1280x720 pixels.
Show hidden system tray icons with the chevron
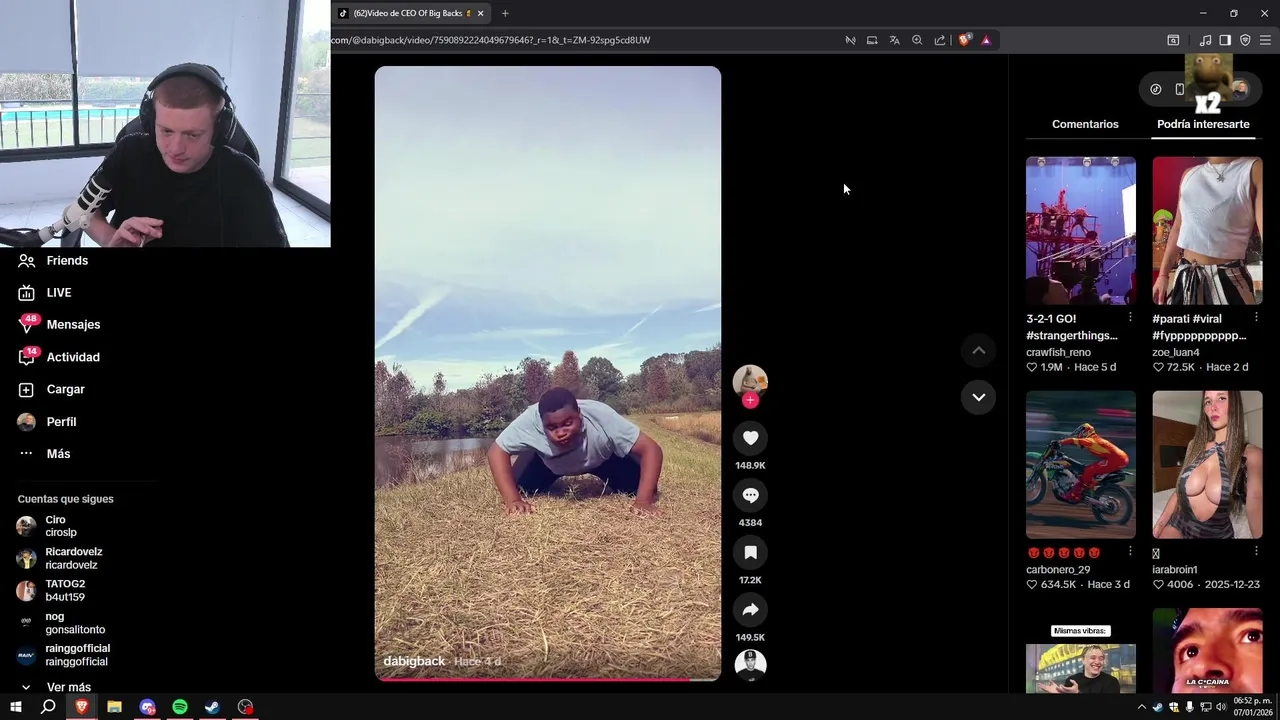pyautogui.click(x=1141, y=707)
